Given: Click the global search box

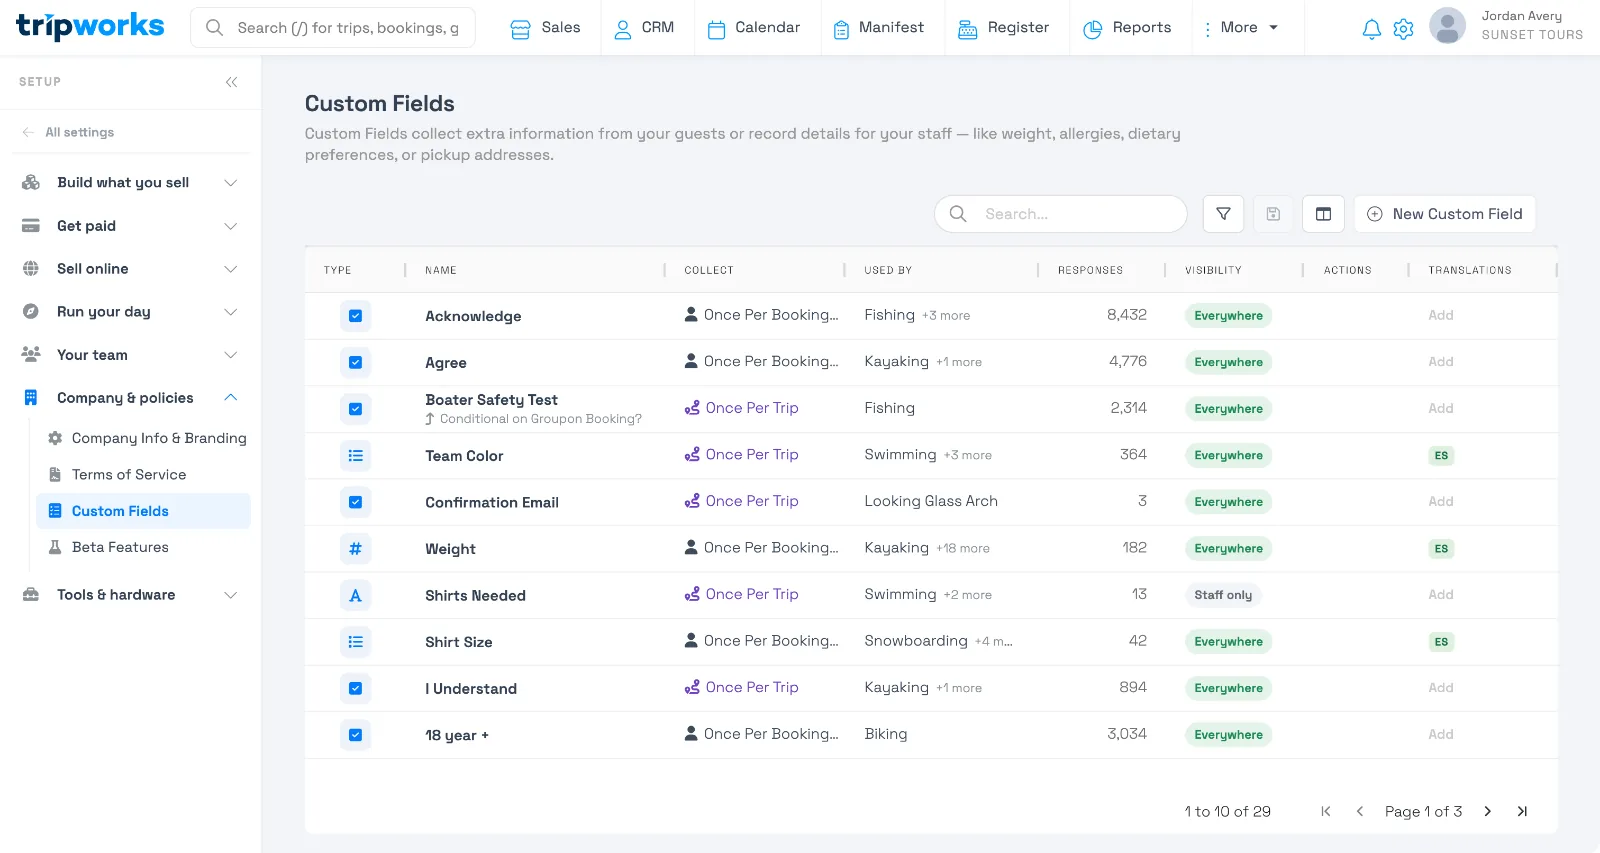Looking at the screenshot, I should pyautogui.click(x=333, y=28).
